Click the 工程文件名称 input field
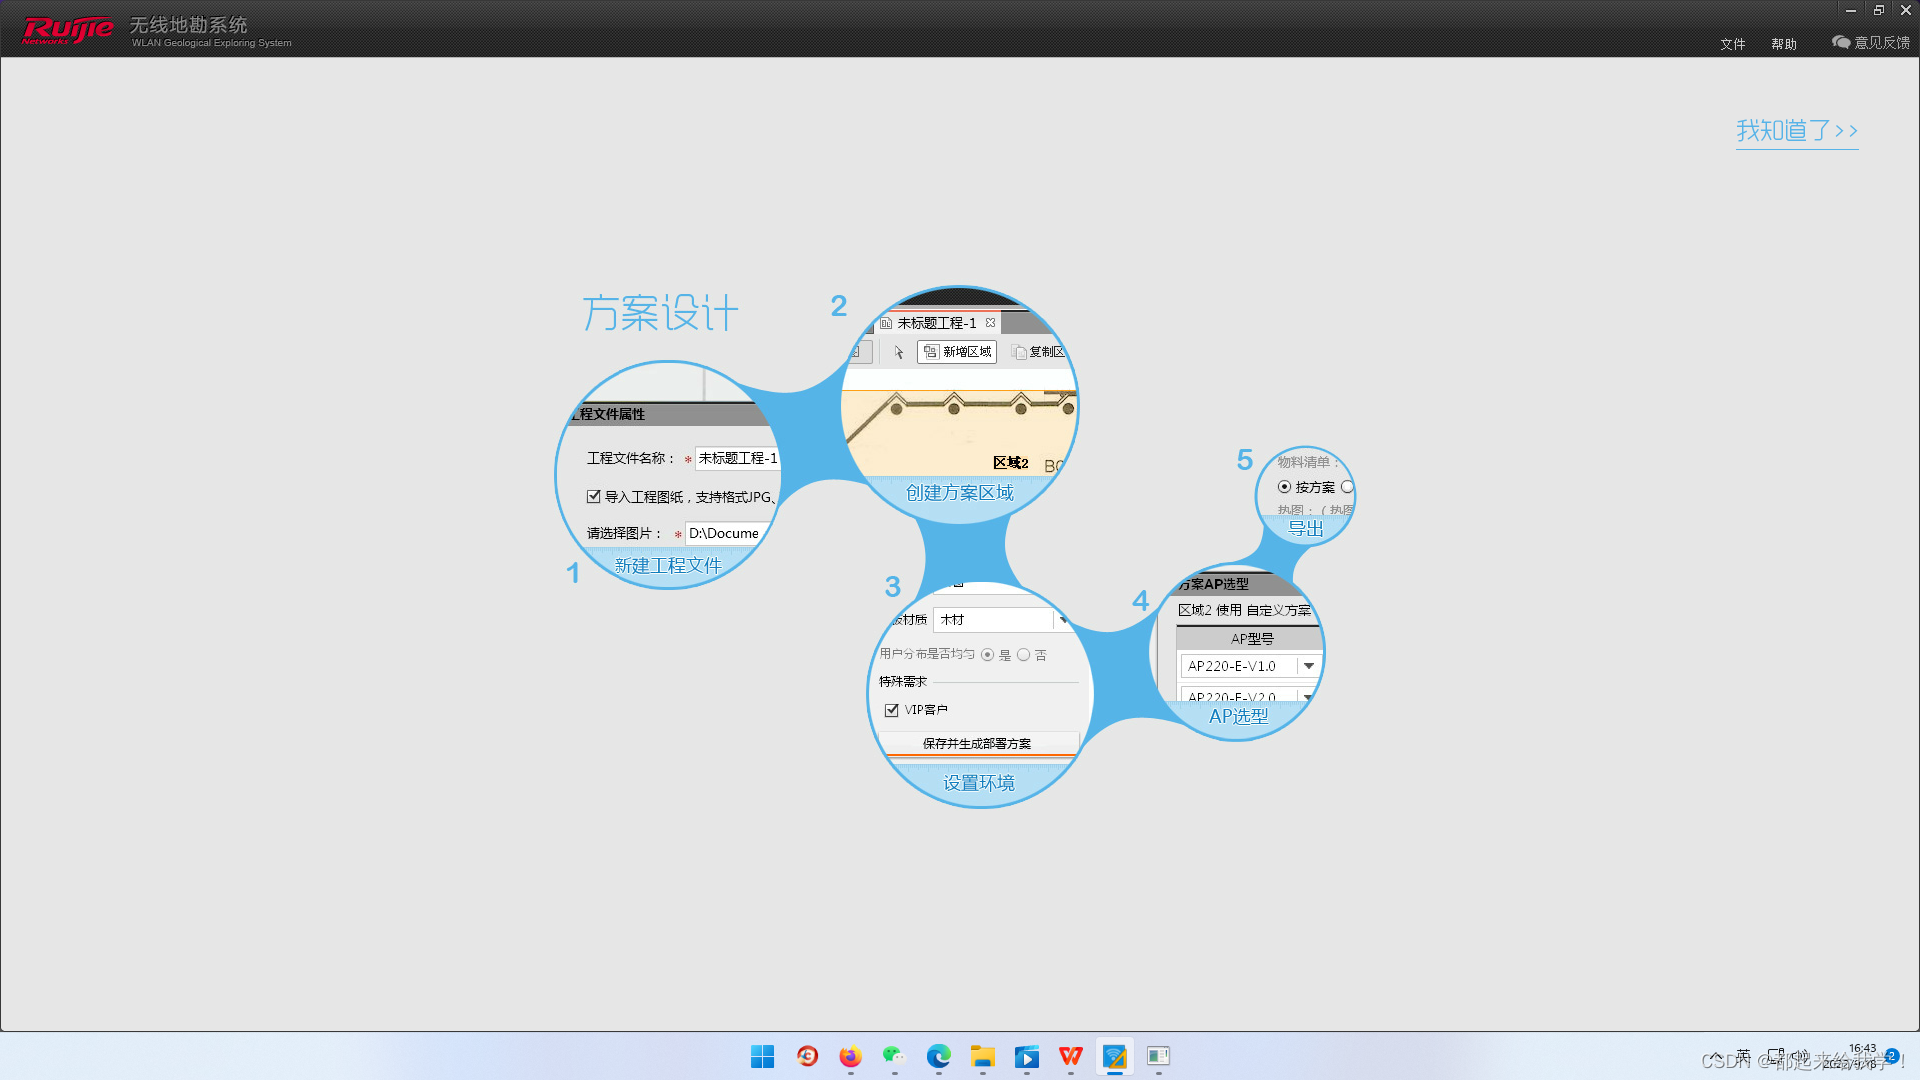This screenshot has width=1920, height=1080. (x=737, y=458)
